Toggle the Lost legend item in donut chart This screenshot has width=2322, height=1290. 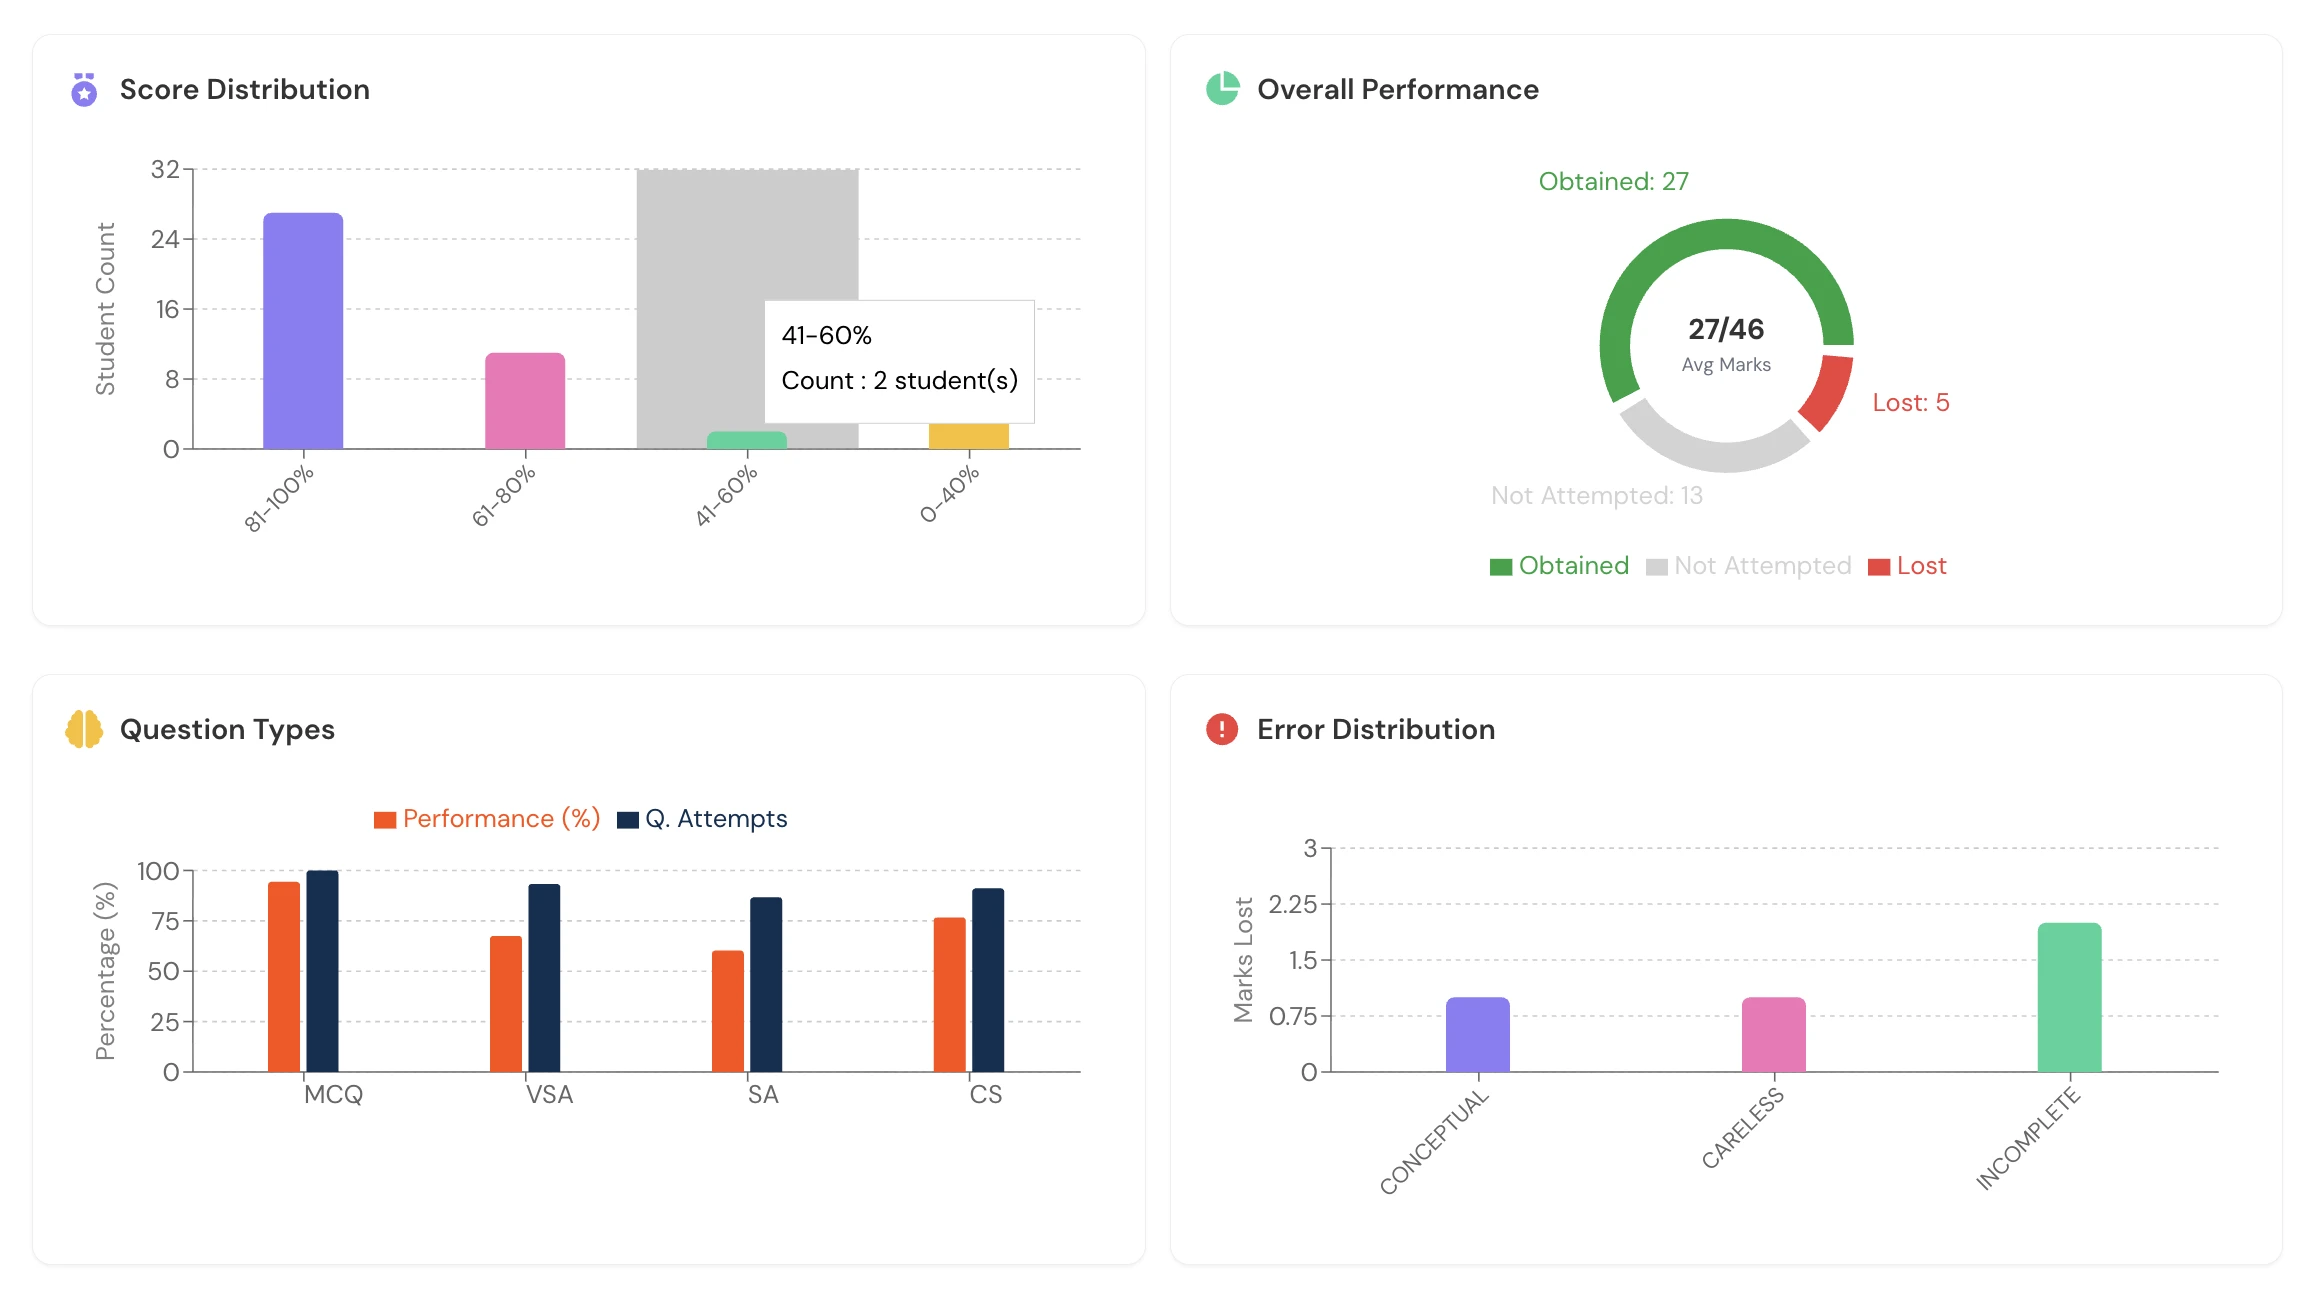(x=1907, y=566)
